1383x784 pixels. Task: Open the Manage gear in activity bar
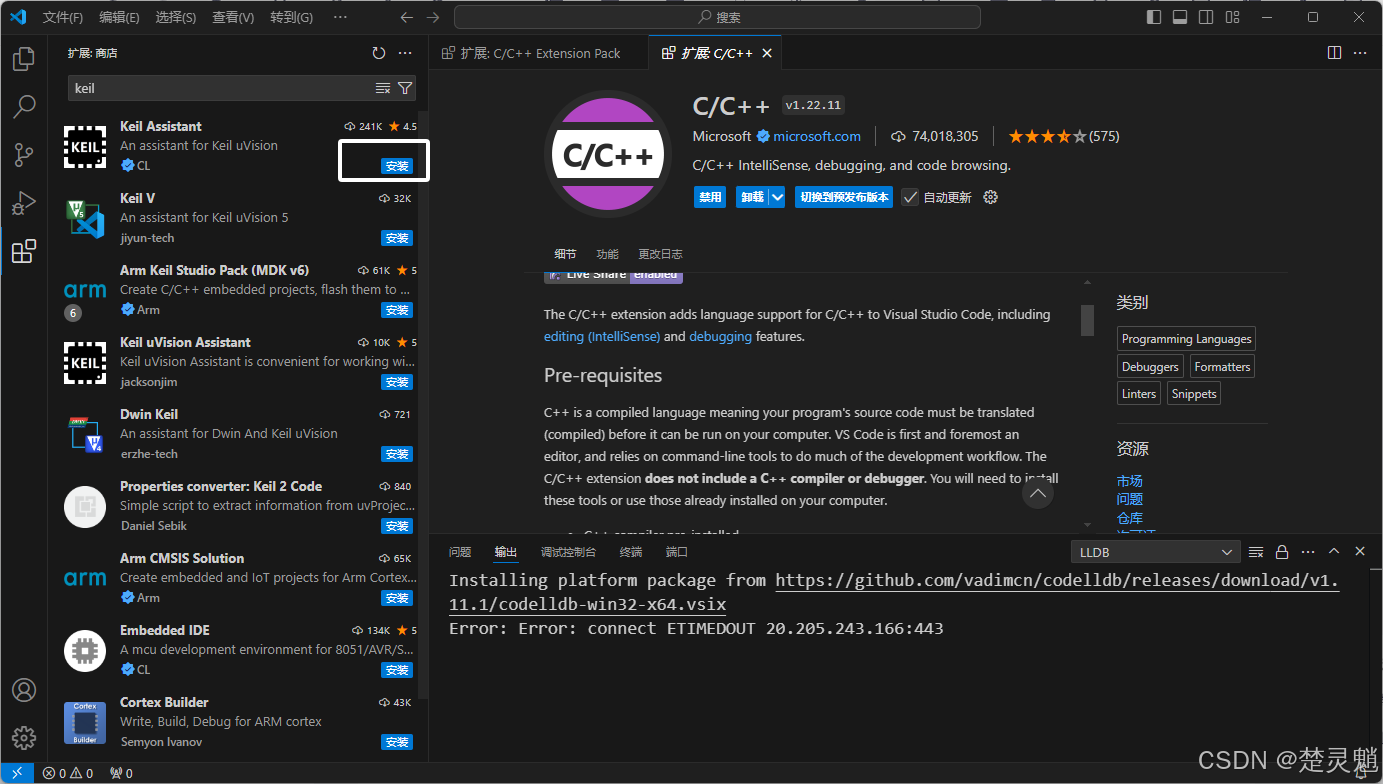24,738
